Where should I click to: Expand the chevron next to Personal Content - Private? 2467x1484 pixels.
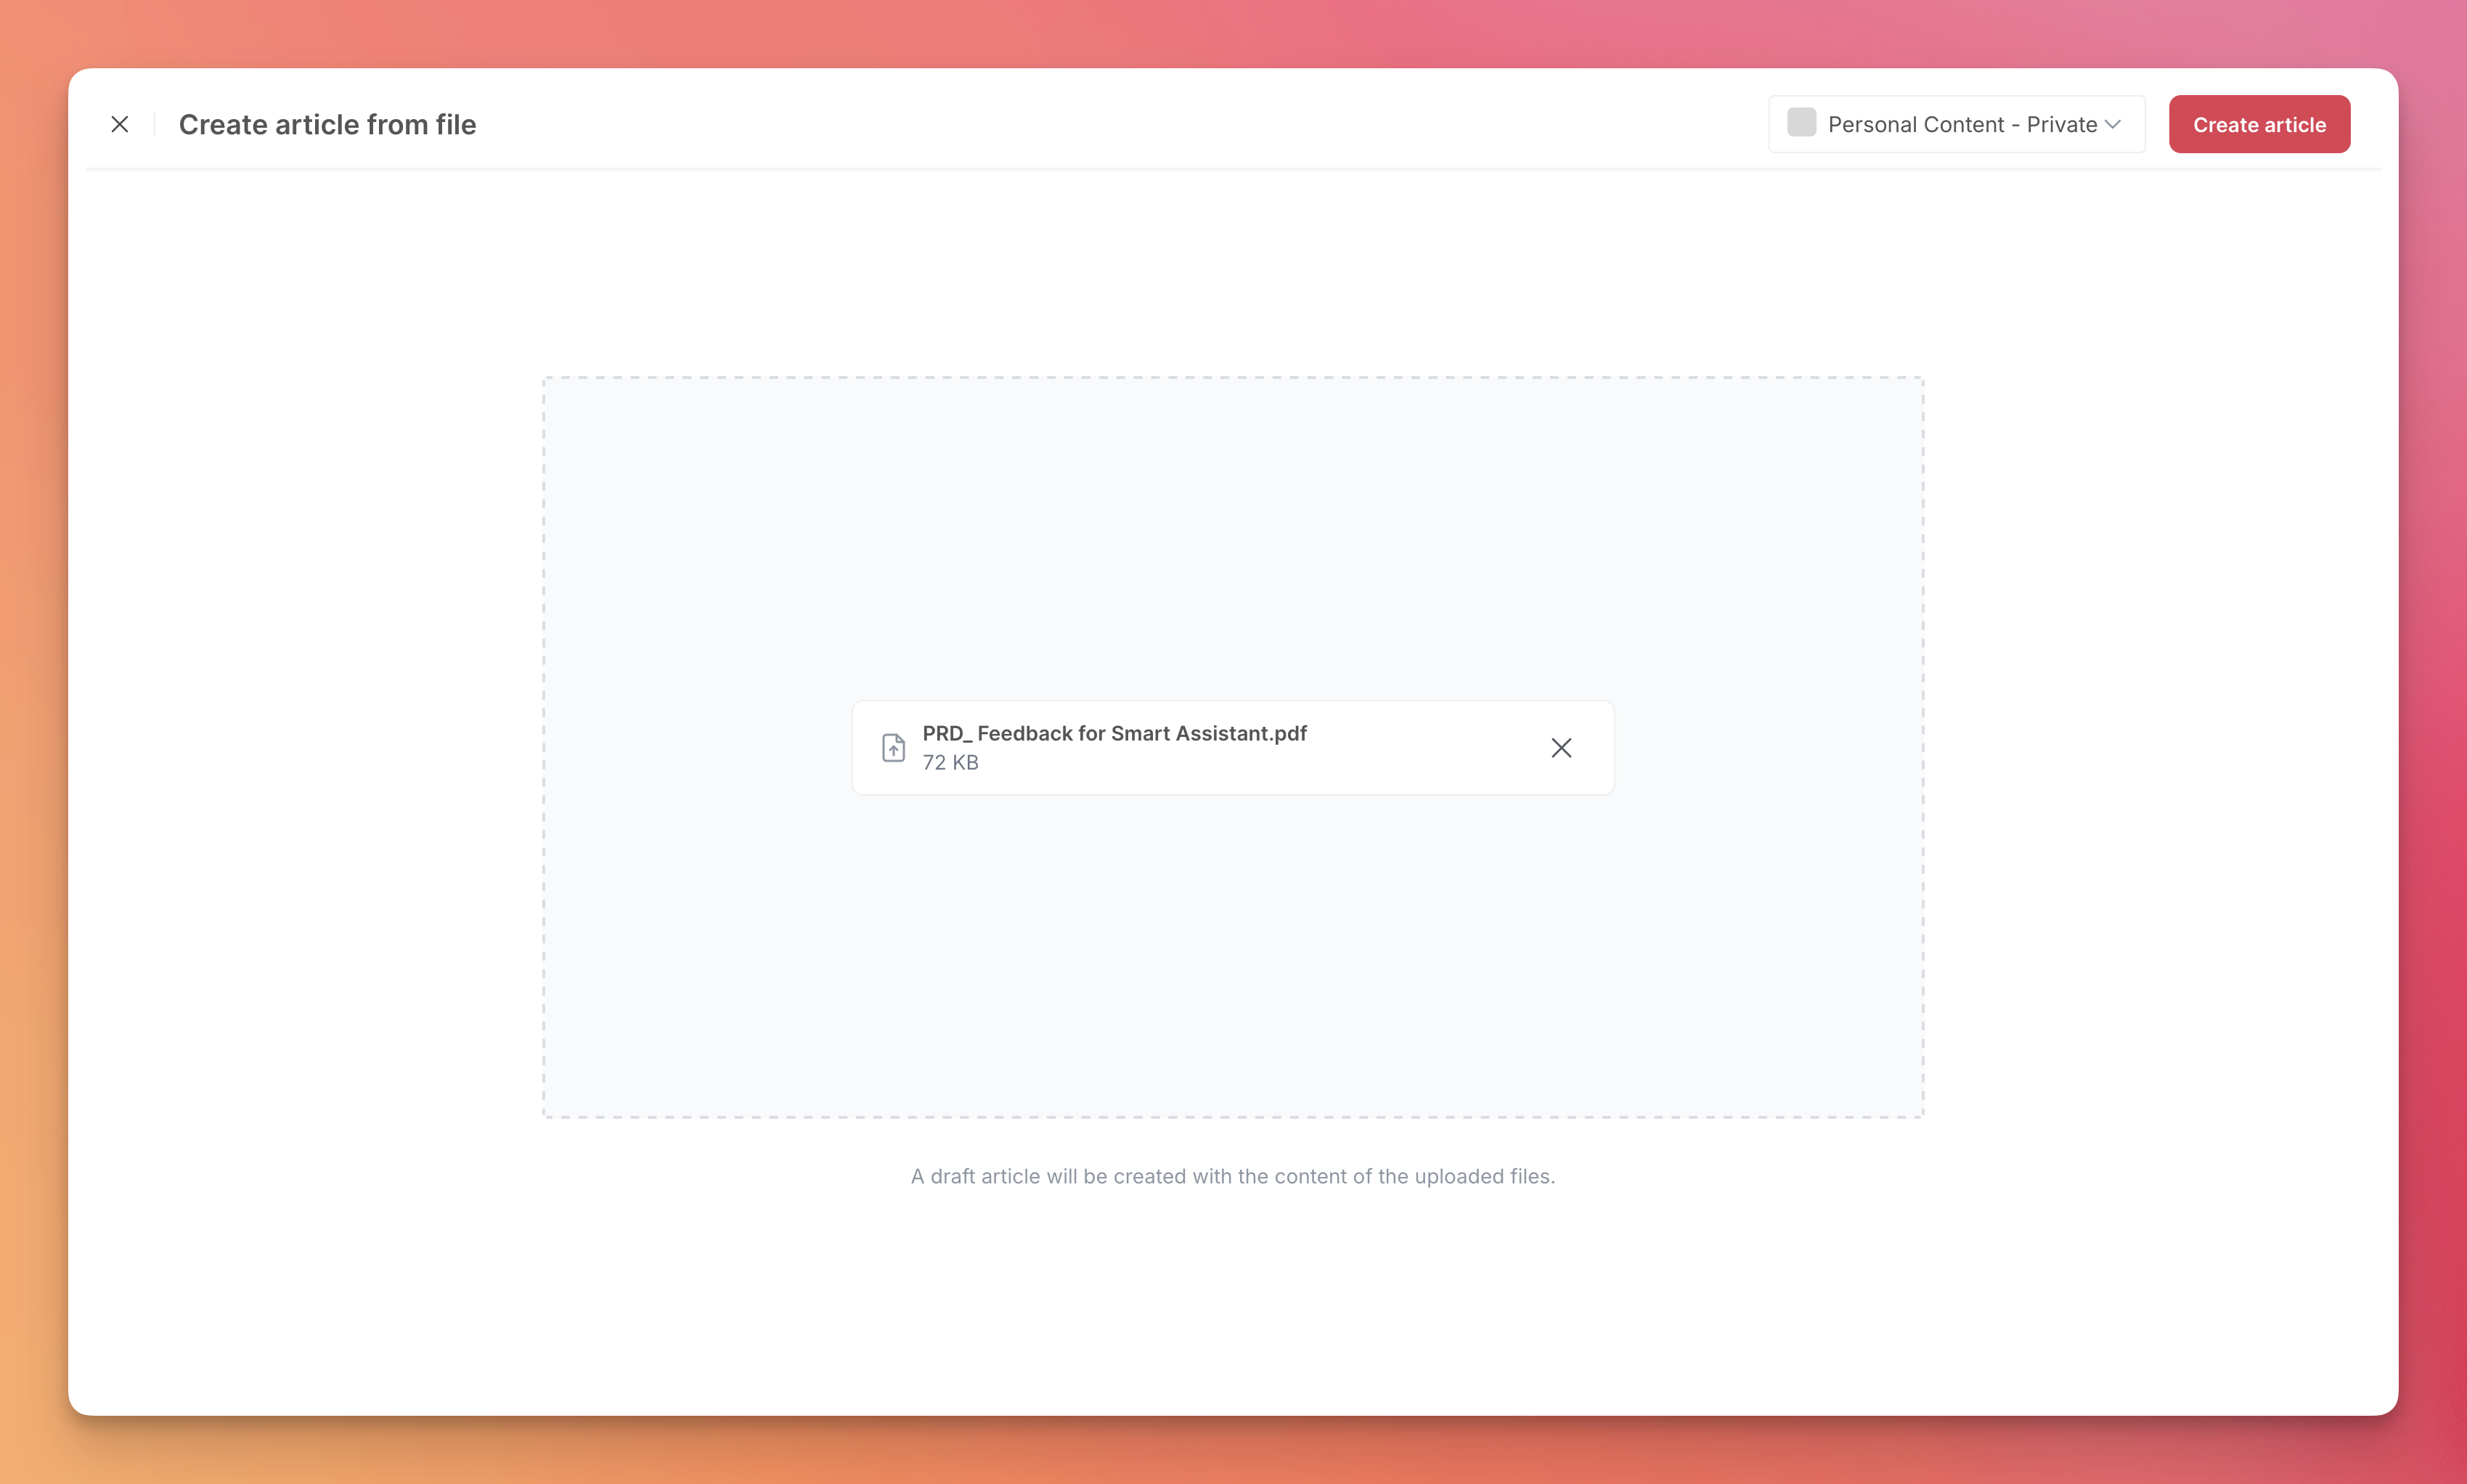[x=2113, y=125]
